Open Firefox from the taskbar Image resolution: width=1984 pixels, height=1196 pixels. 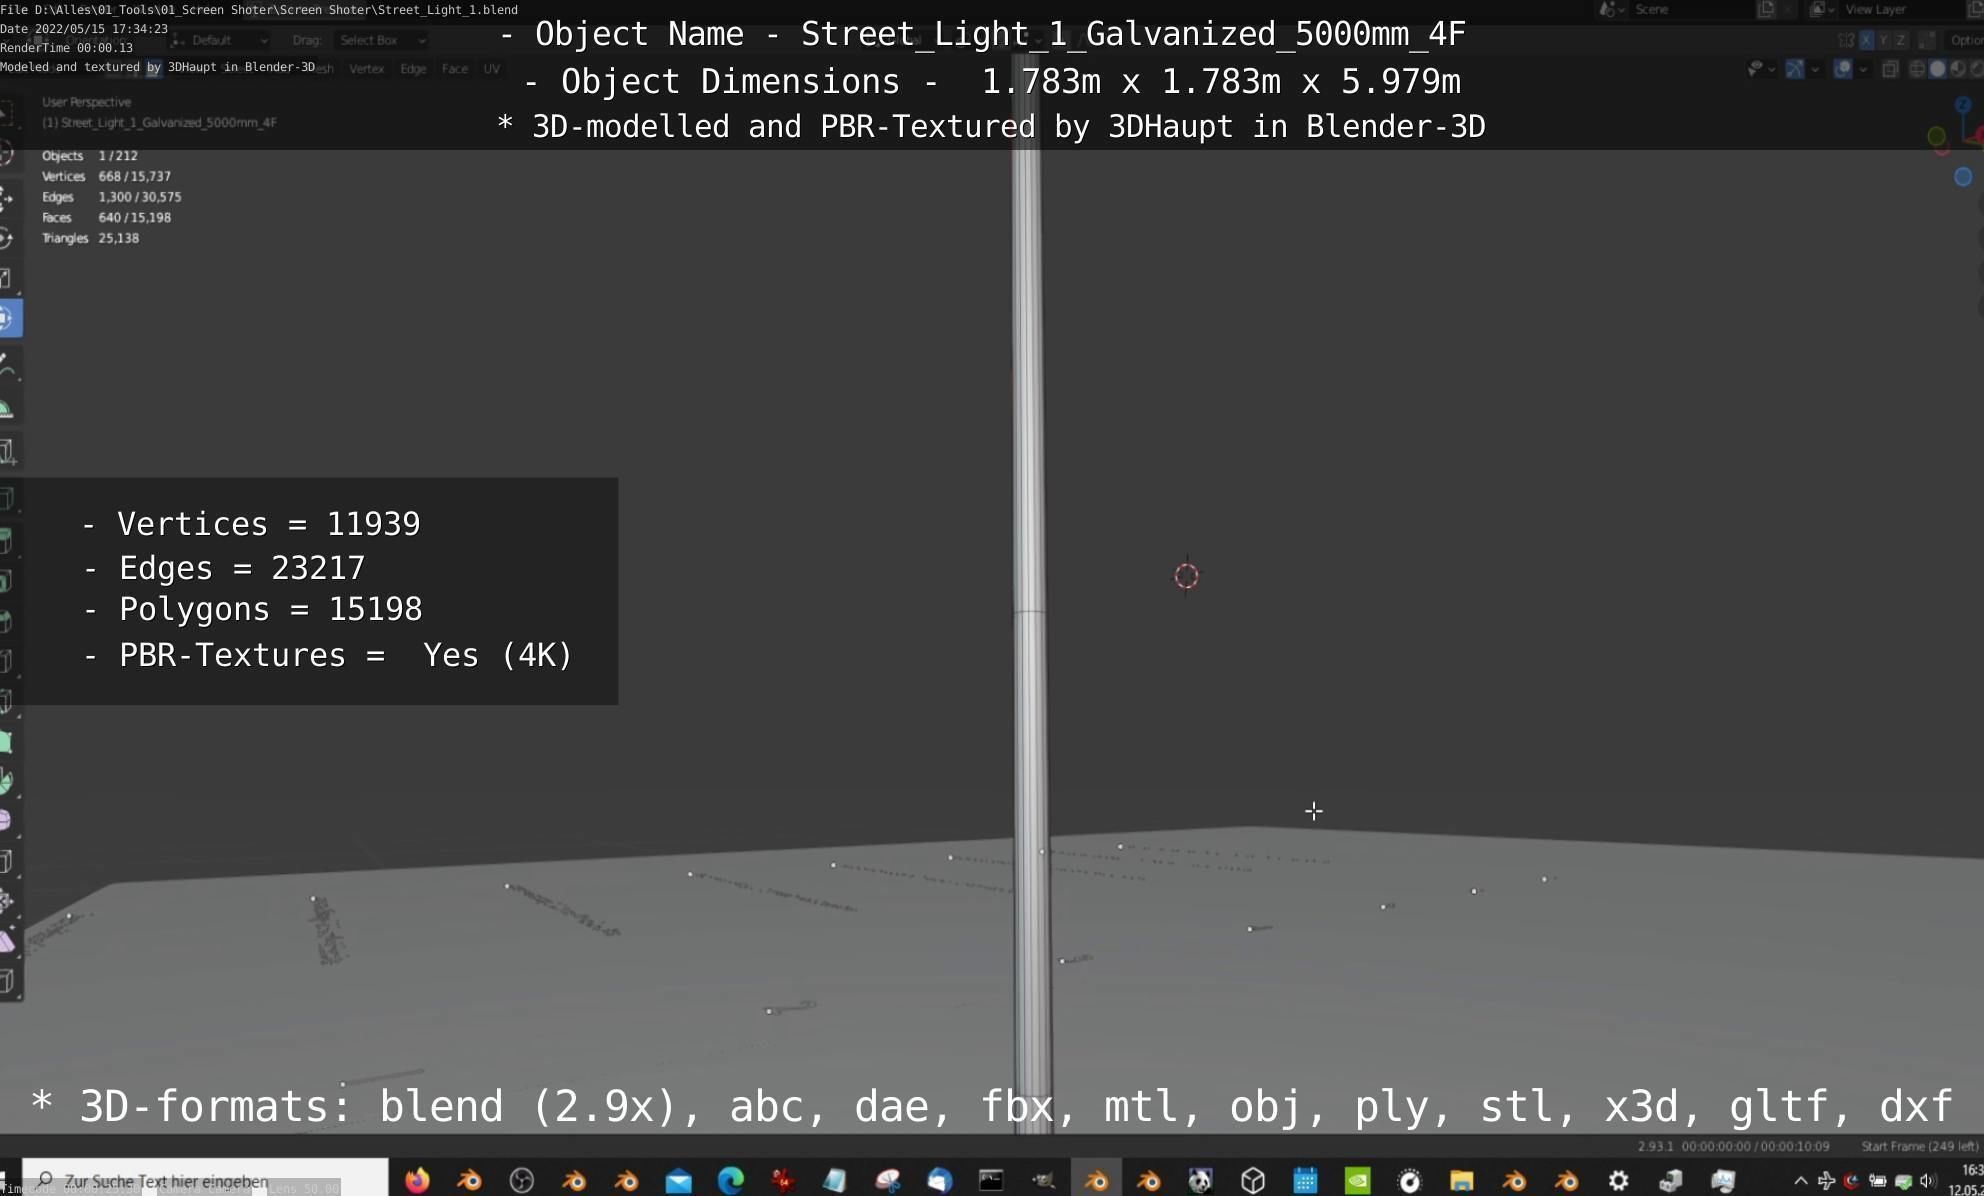[417, 1181]
